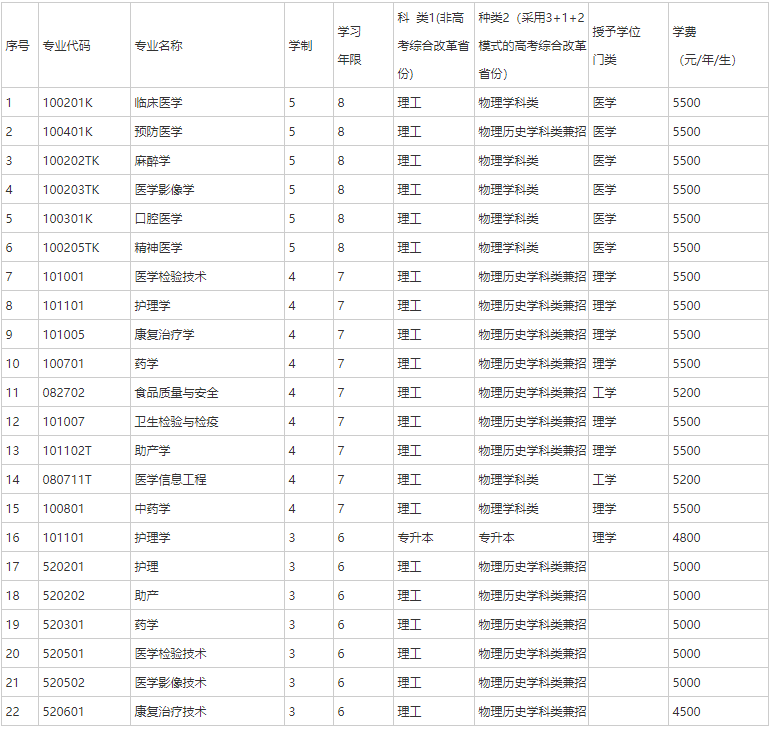773x729 pixels.
Task: Select major name 助产学
Action: (x=152, y=451)
